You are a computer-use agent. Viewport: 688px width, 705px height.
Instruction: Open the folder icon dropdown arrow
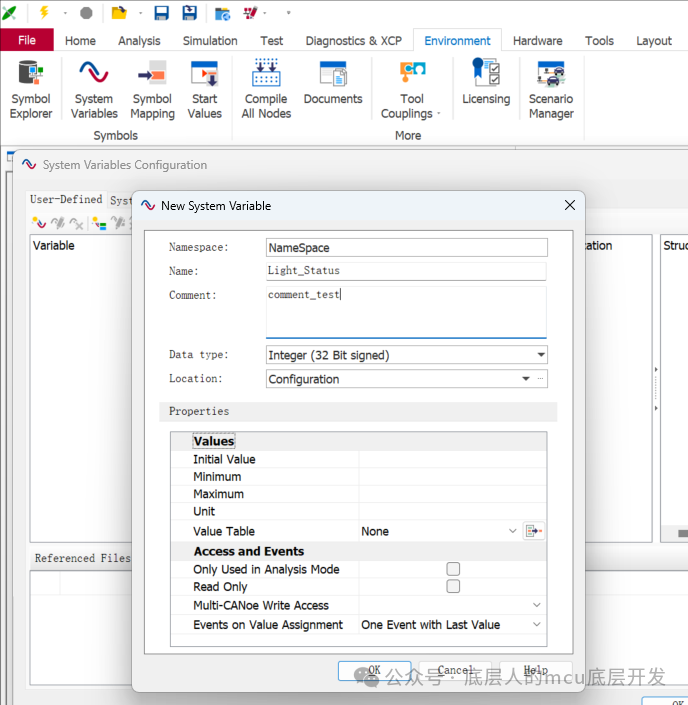[x=140, y=13]
